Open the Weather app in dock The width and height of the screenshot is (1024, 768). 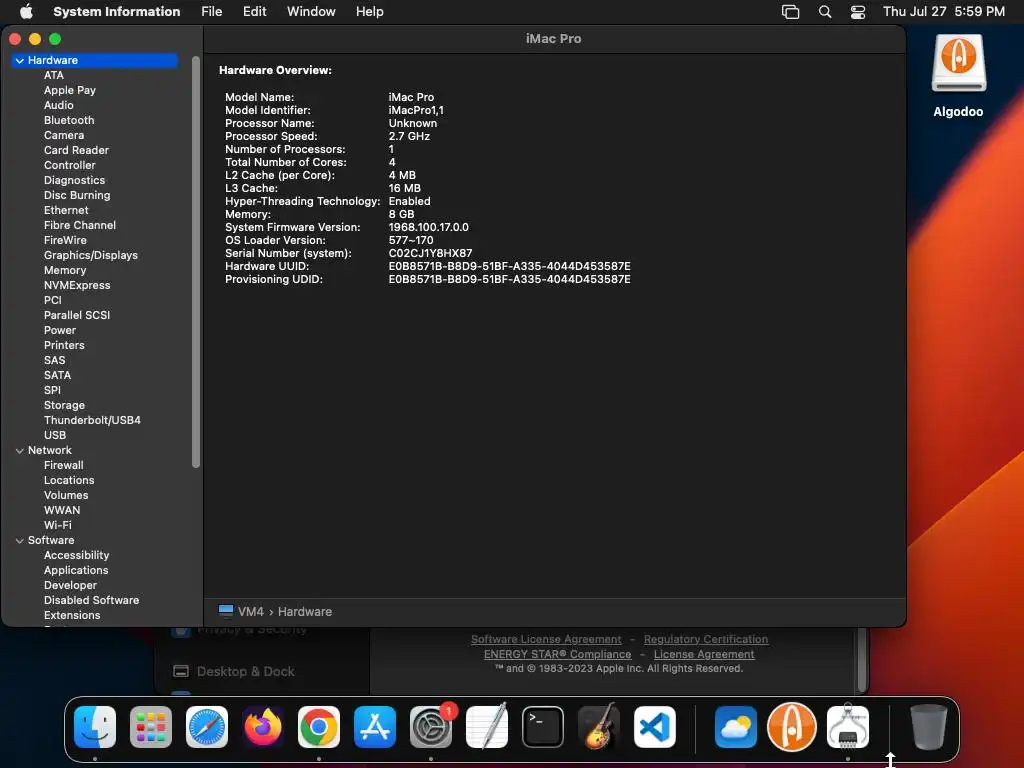pos(736,727)
